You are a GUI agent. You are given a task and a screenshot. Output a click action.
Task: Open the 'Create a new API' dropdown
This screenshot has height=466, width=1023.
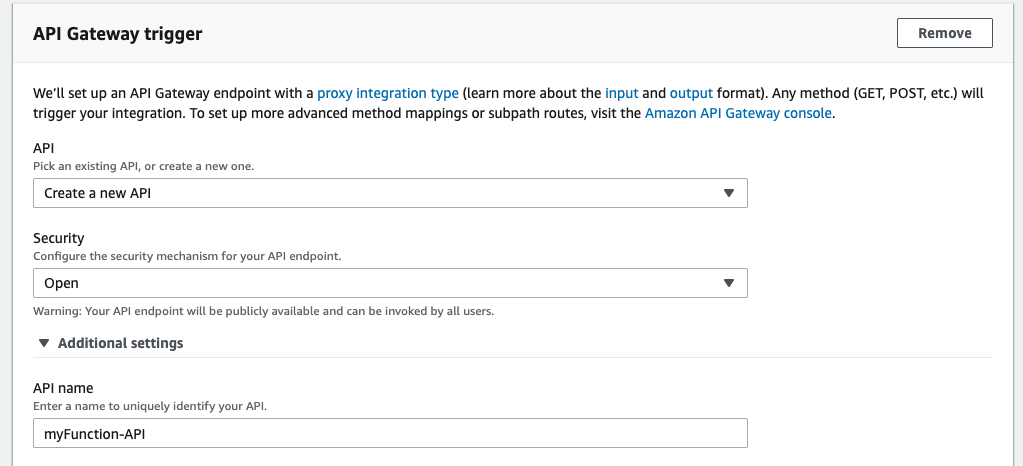(x=390, y=193)
